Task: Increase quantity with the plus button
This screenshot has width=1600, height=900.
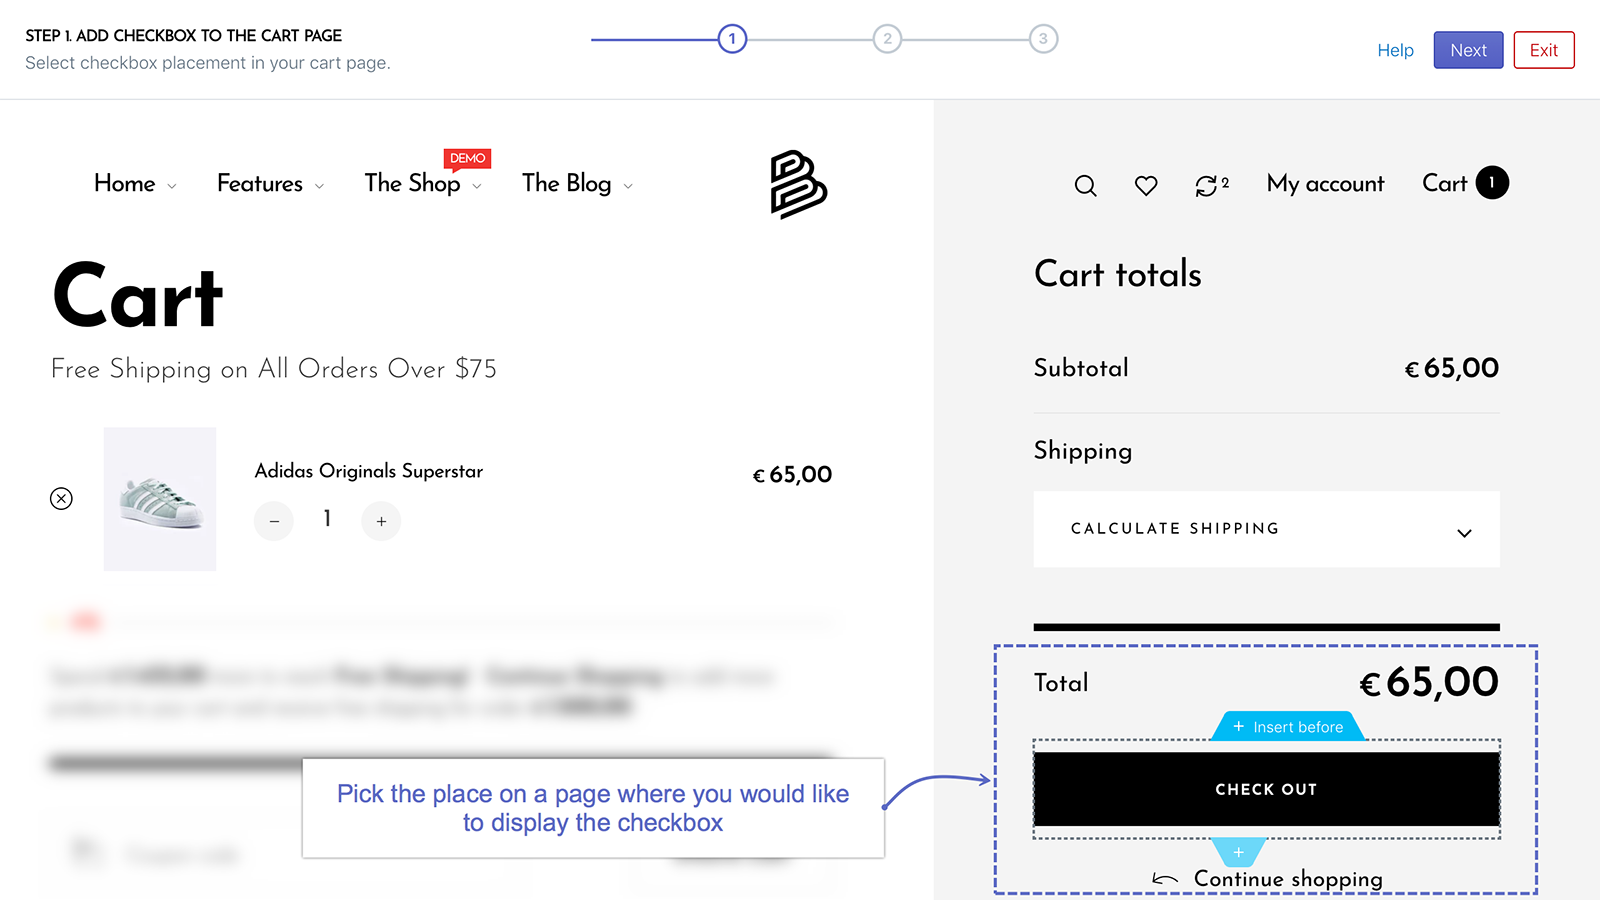Action: coord(381,521)
